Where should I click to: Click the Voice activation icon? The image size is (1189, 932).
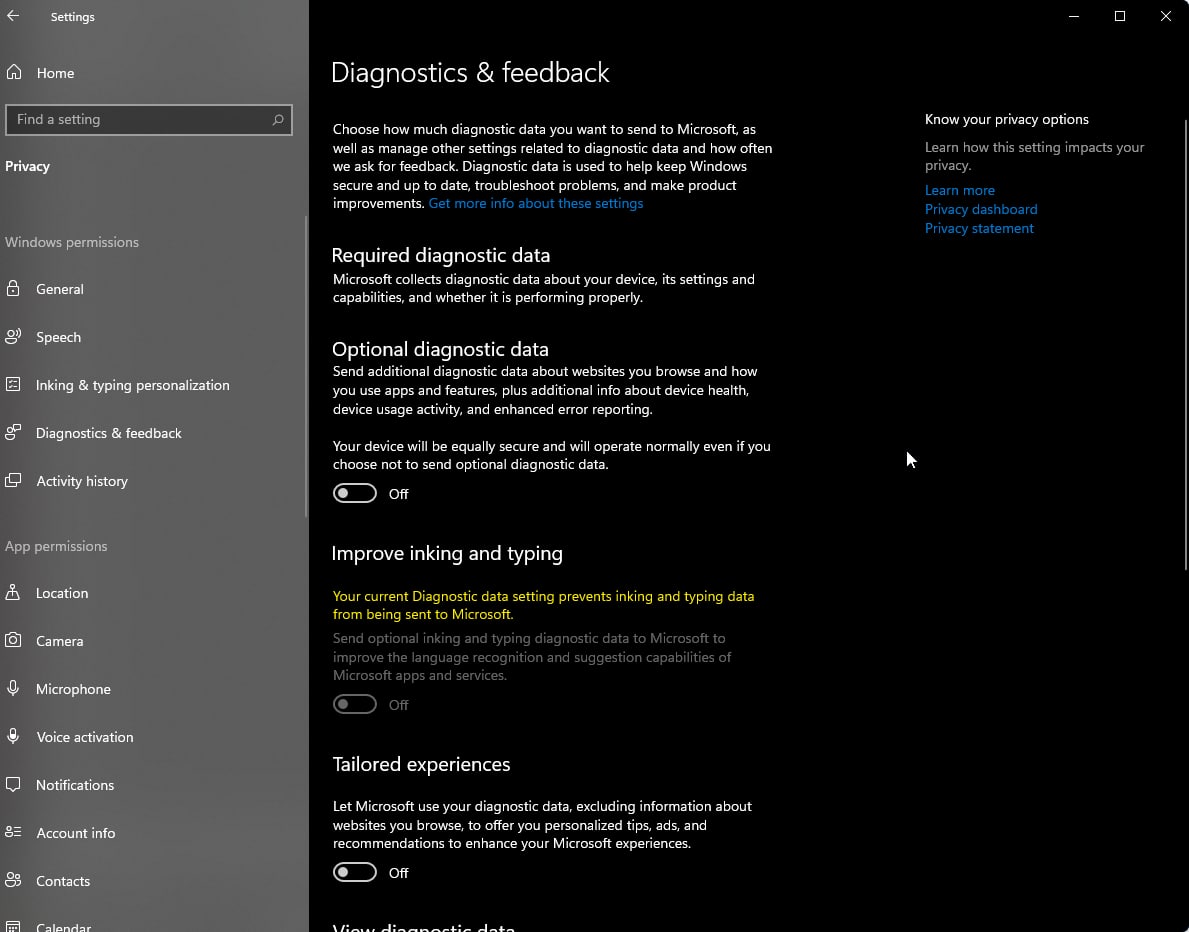13,736
